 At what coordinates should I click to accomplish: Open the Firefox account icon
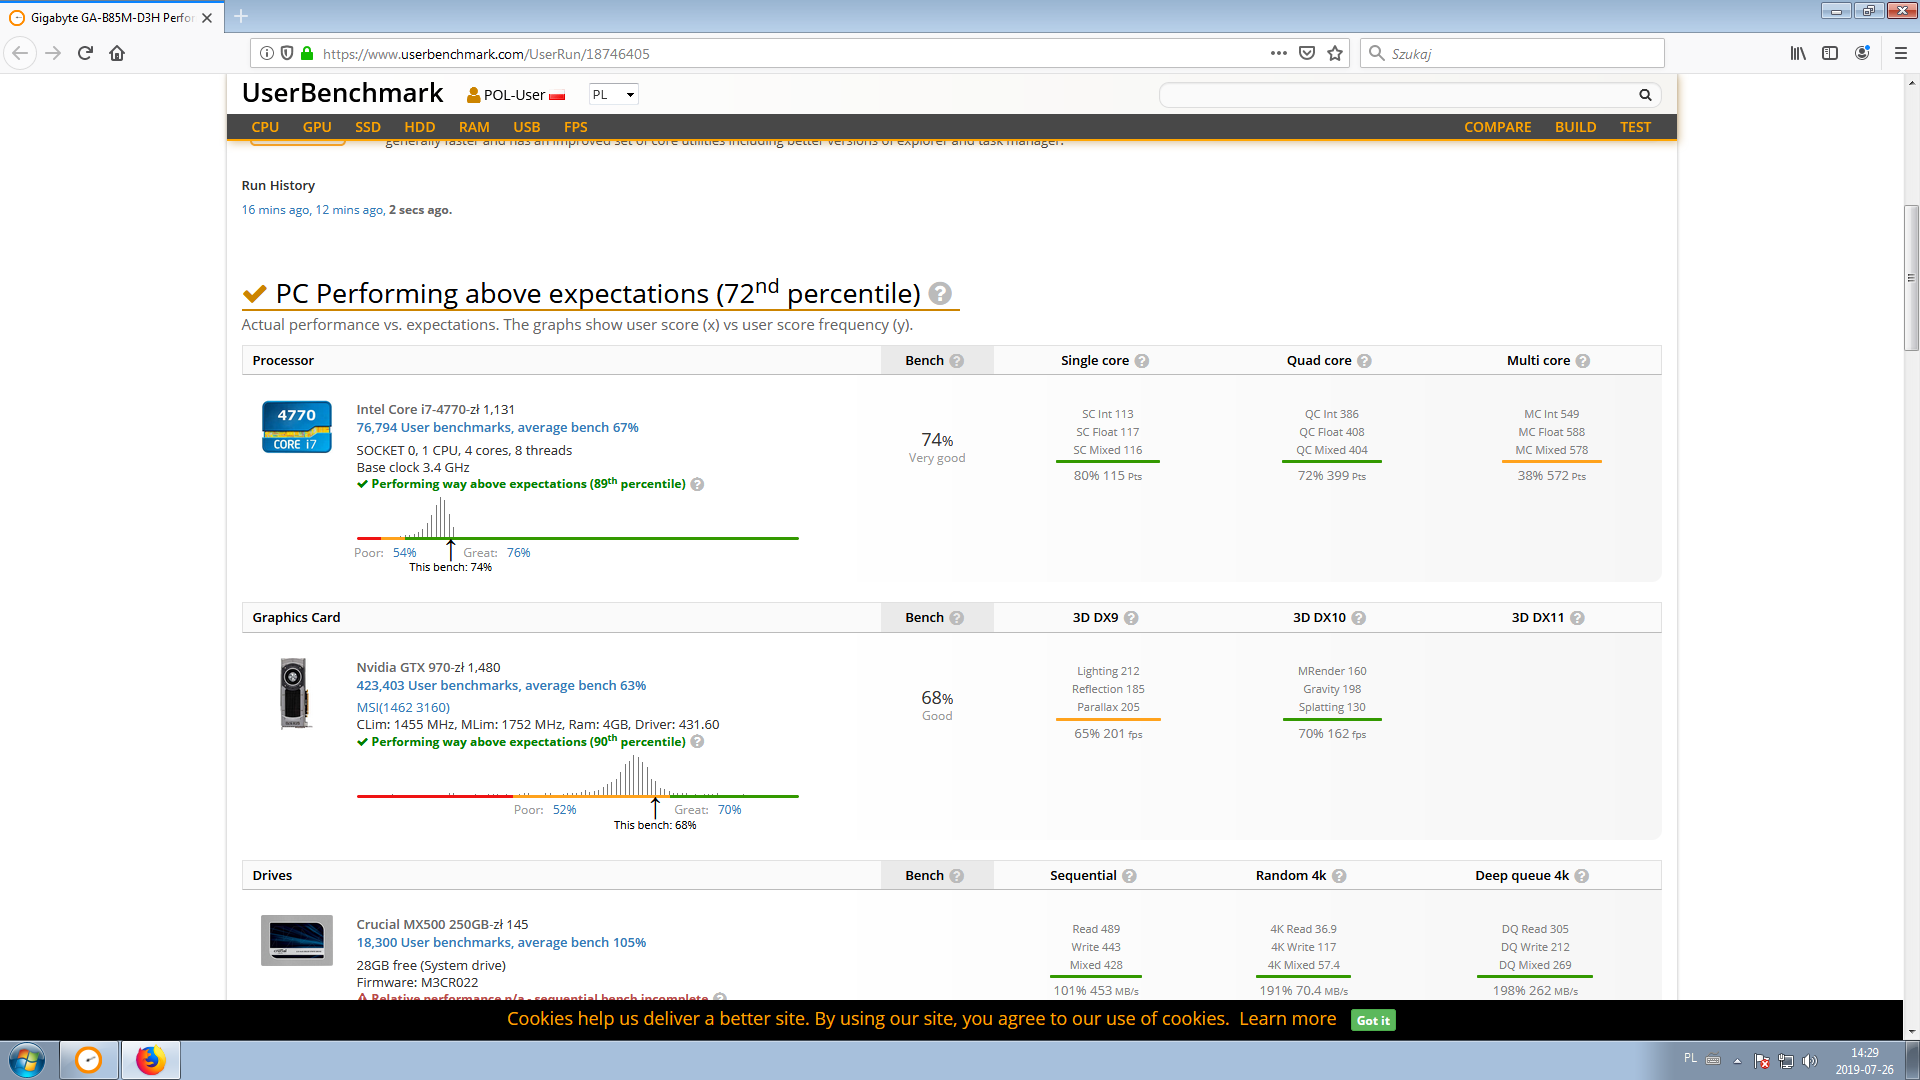coord(1862,53)
